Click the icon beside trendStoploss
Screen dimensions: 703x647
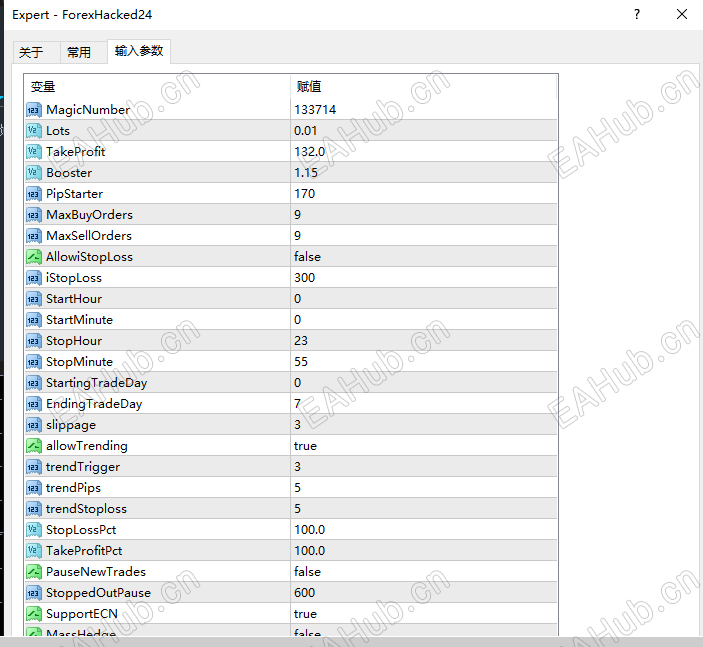[34, 509]
